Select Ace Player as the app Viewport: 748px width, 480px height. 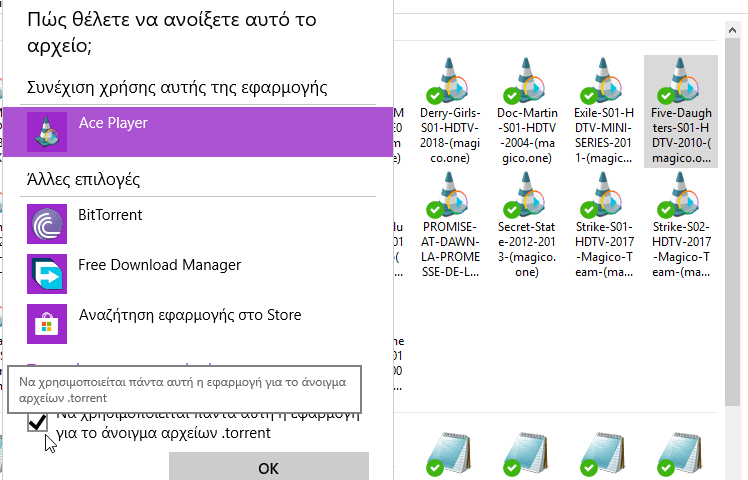tap(198, 132)
